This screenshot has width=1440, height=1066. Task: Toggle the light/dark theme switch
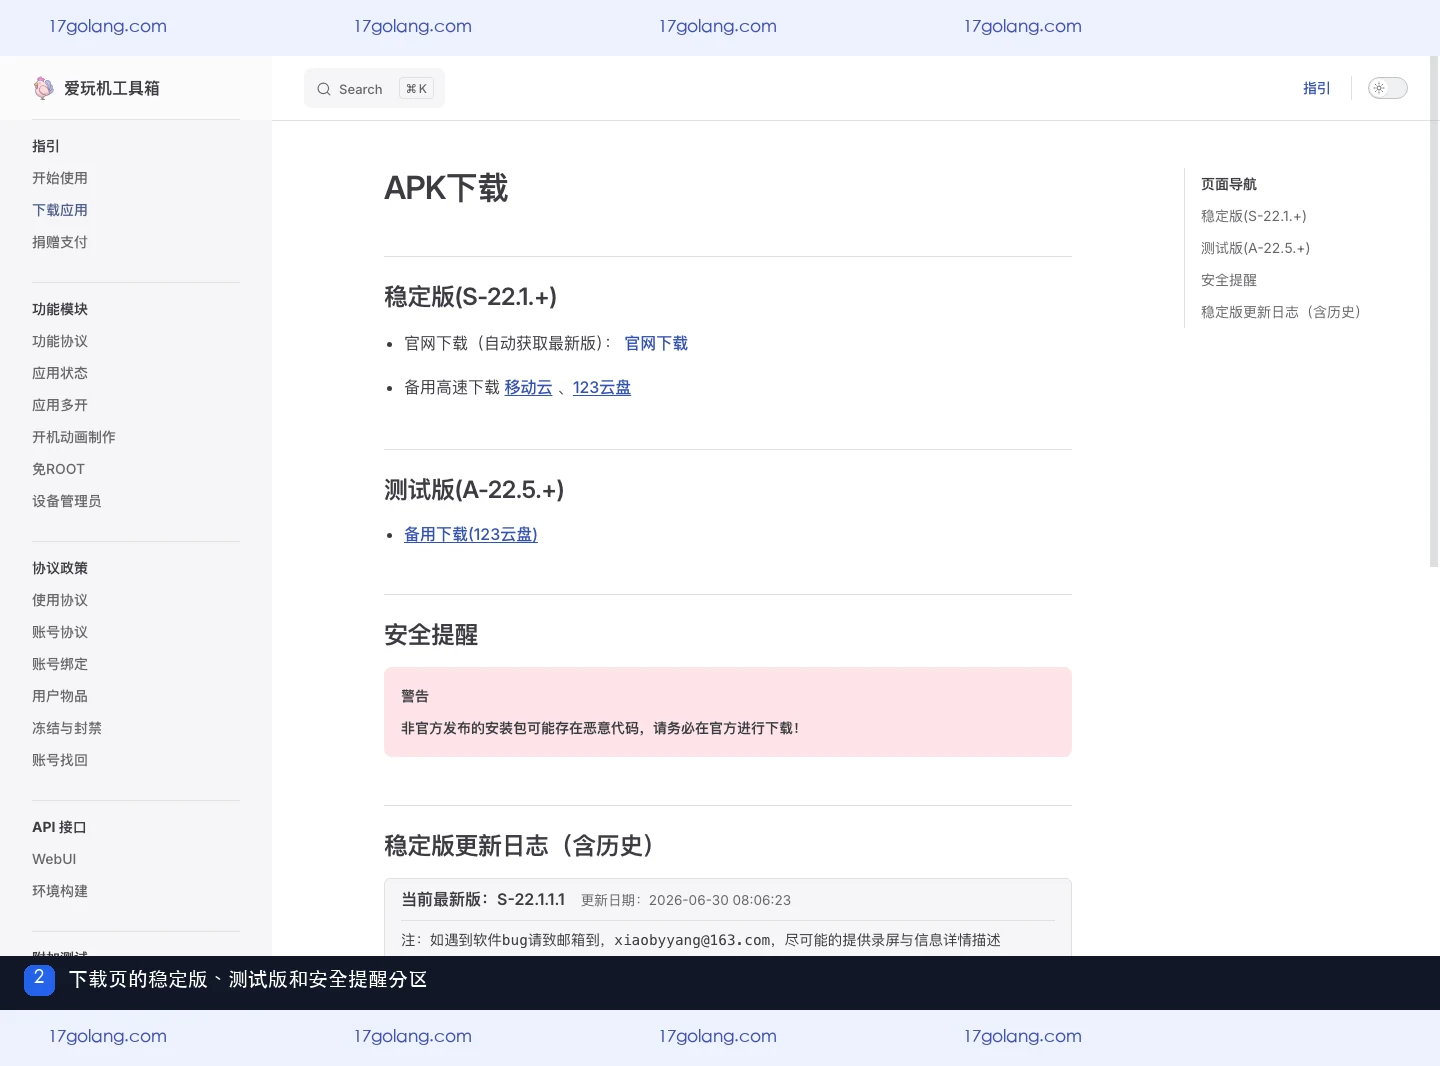click(x=1387, y=88)
